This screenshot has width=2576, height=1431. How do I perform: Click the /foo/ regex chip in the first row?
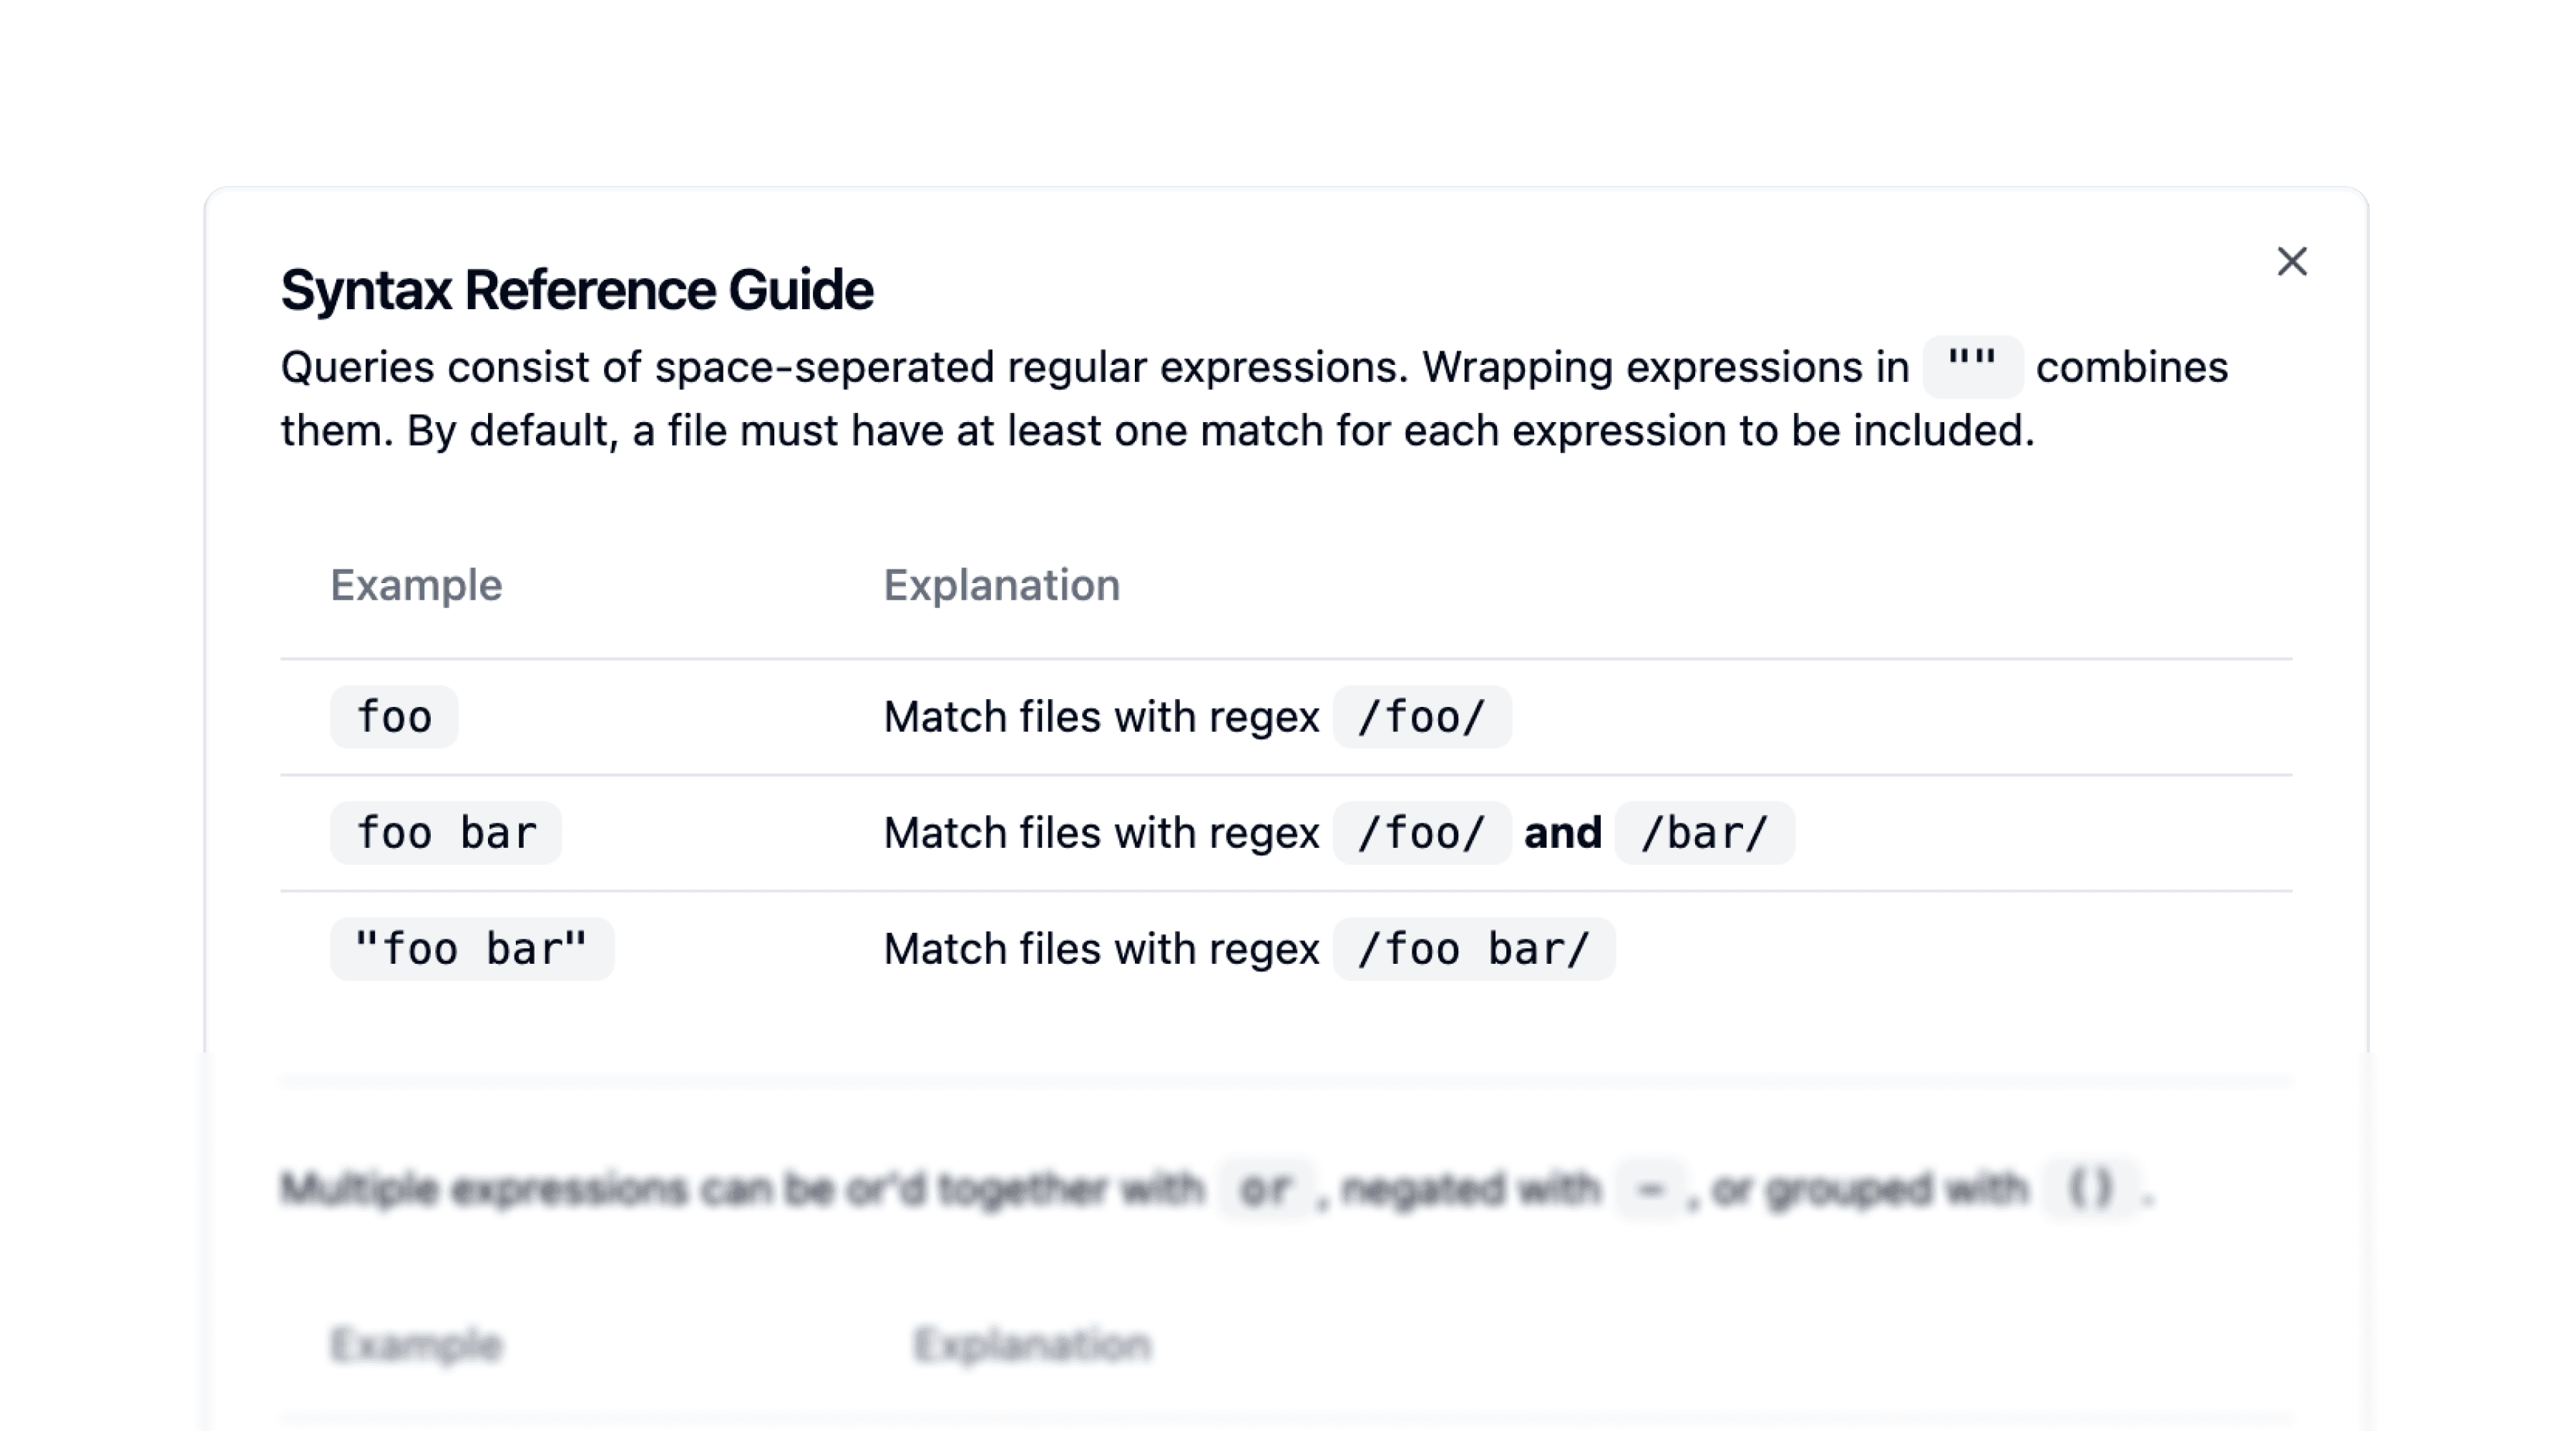pyautogui.click(x=1421, y=717)
